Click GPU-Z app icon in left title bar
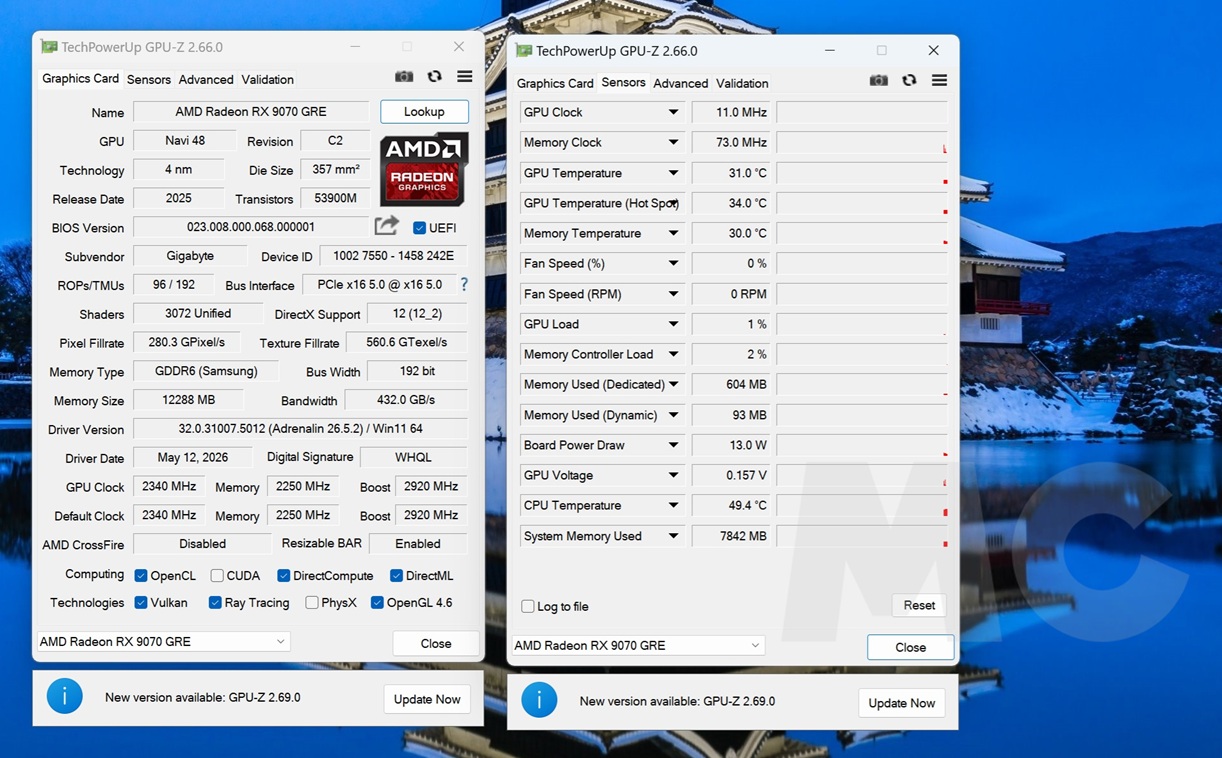Screen dimensions: 1222x758 click(x=49, y=47)
